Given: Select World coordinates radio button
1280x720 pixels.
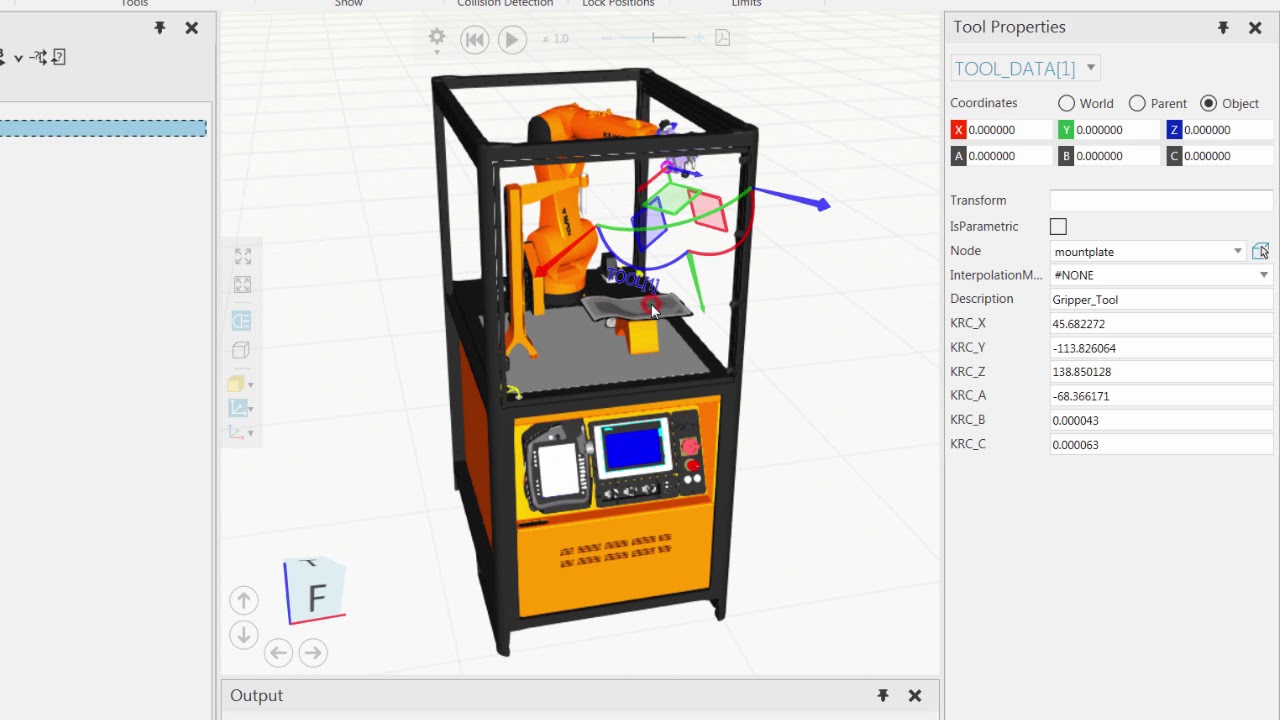Looking at the screenshot, I should (x=1067, y=103).
